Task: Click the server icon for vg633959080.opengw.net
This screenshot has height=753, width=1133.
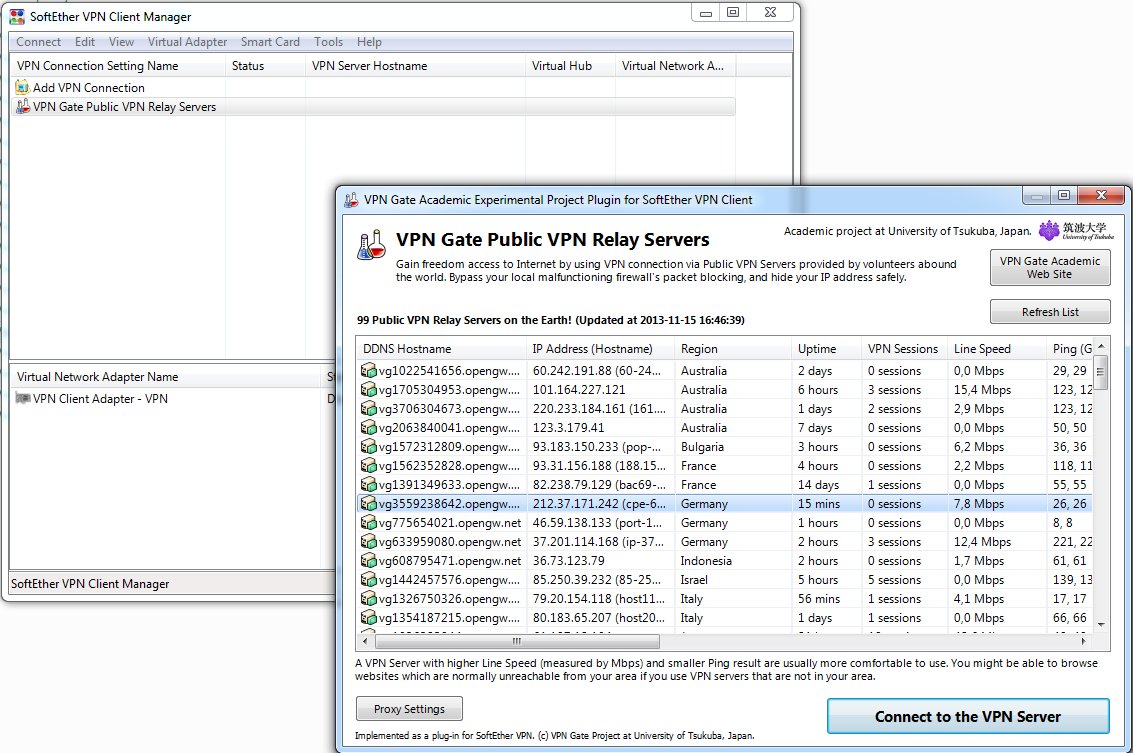Action: [x=369, y=541]
